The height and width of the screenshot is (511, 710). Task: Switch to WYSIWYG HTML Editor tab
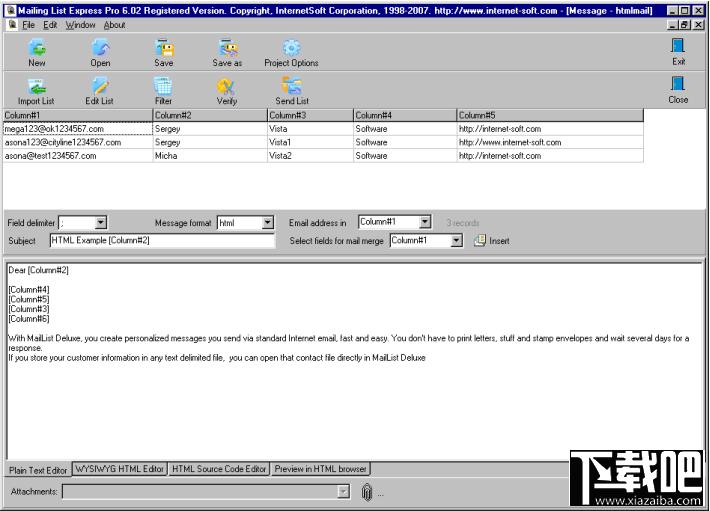120,469
